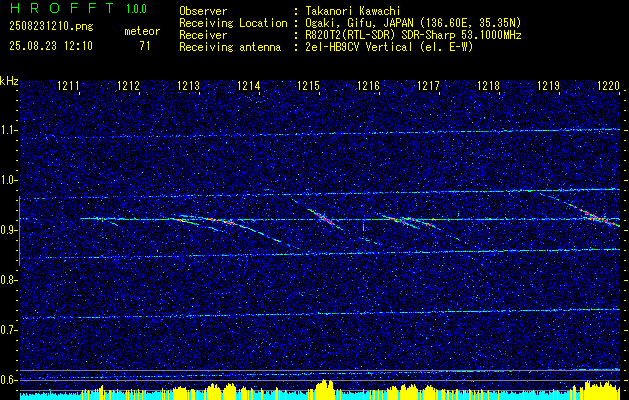Click the 0.9 kHz axis label
Viewport: 629px width, 400px height.
click(9, 230)
